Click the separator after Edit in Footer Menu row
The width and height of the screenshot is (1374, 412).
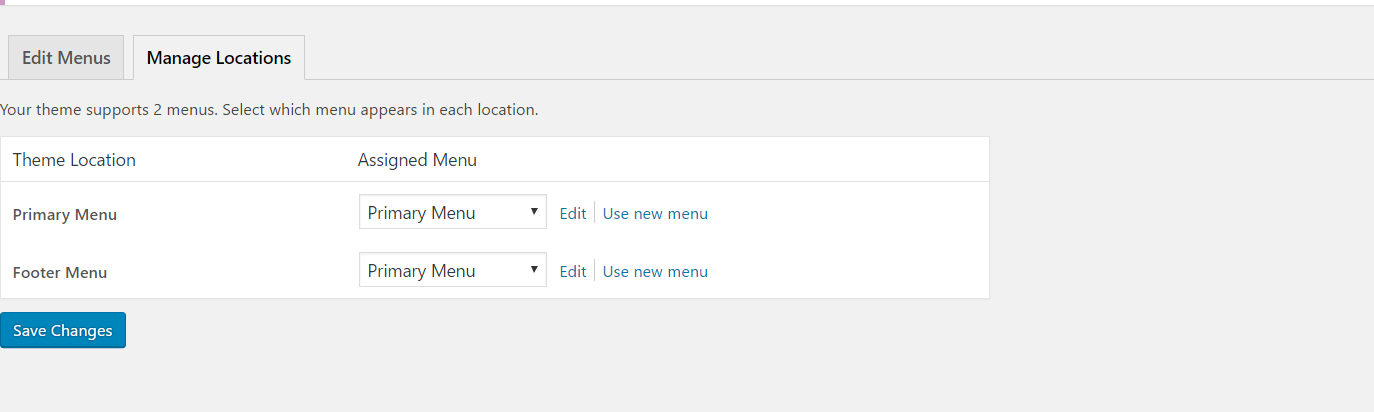coord(595,271)
